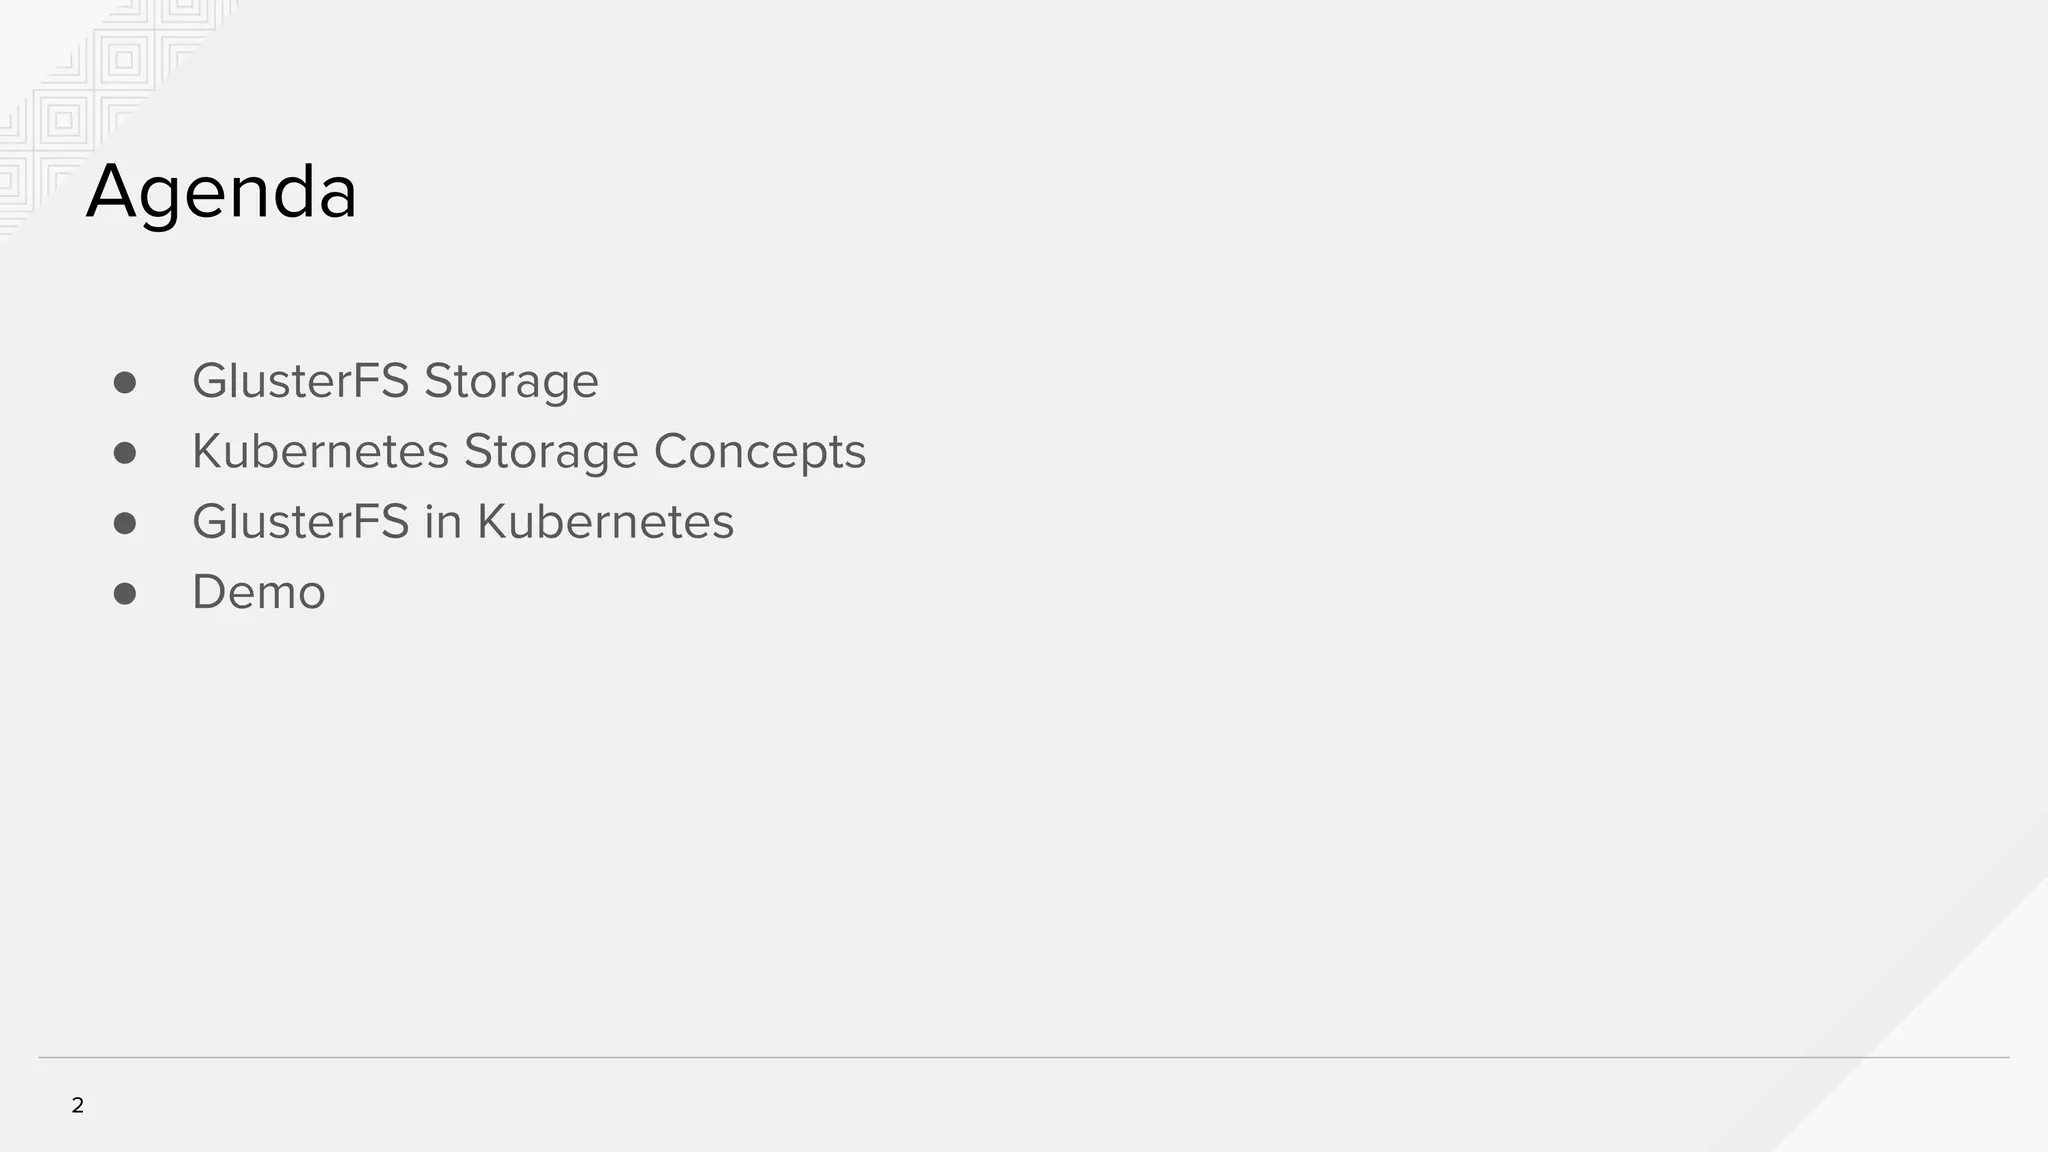Screen dimensions: 2048x1152
Task: Click the bullet beside Kubernetes Storage Concepts
Action: pos(125,453)
